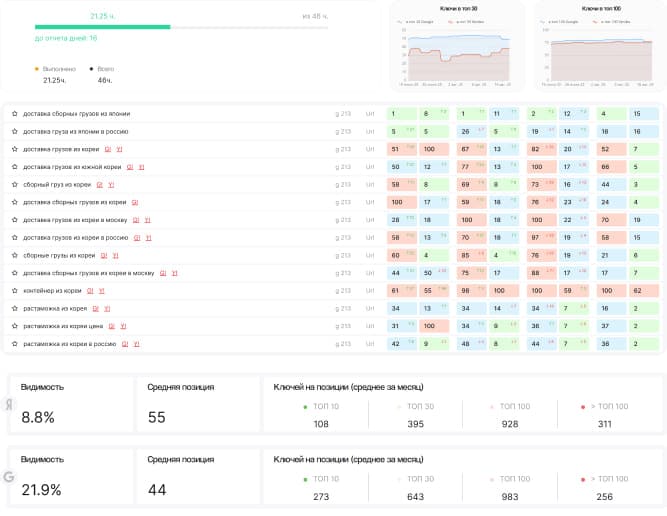Star the keyword 'контейнер из кореи'
Viewport: 667px width, 516px height.
[x=14, y=290]
